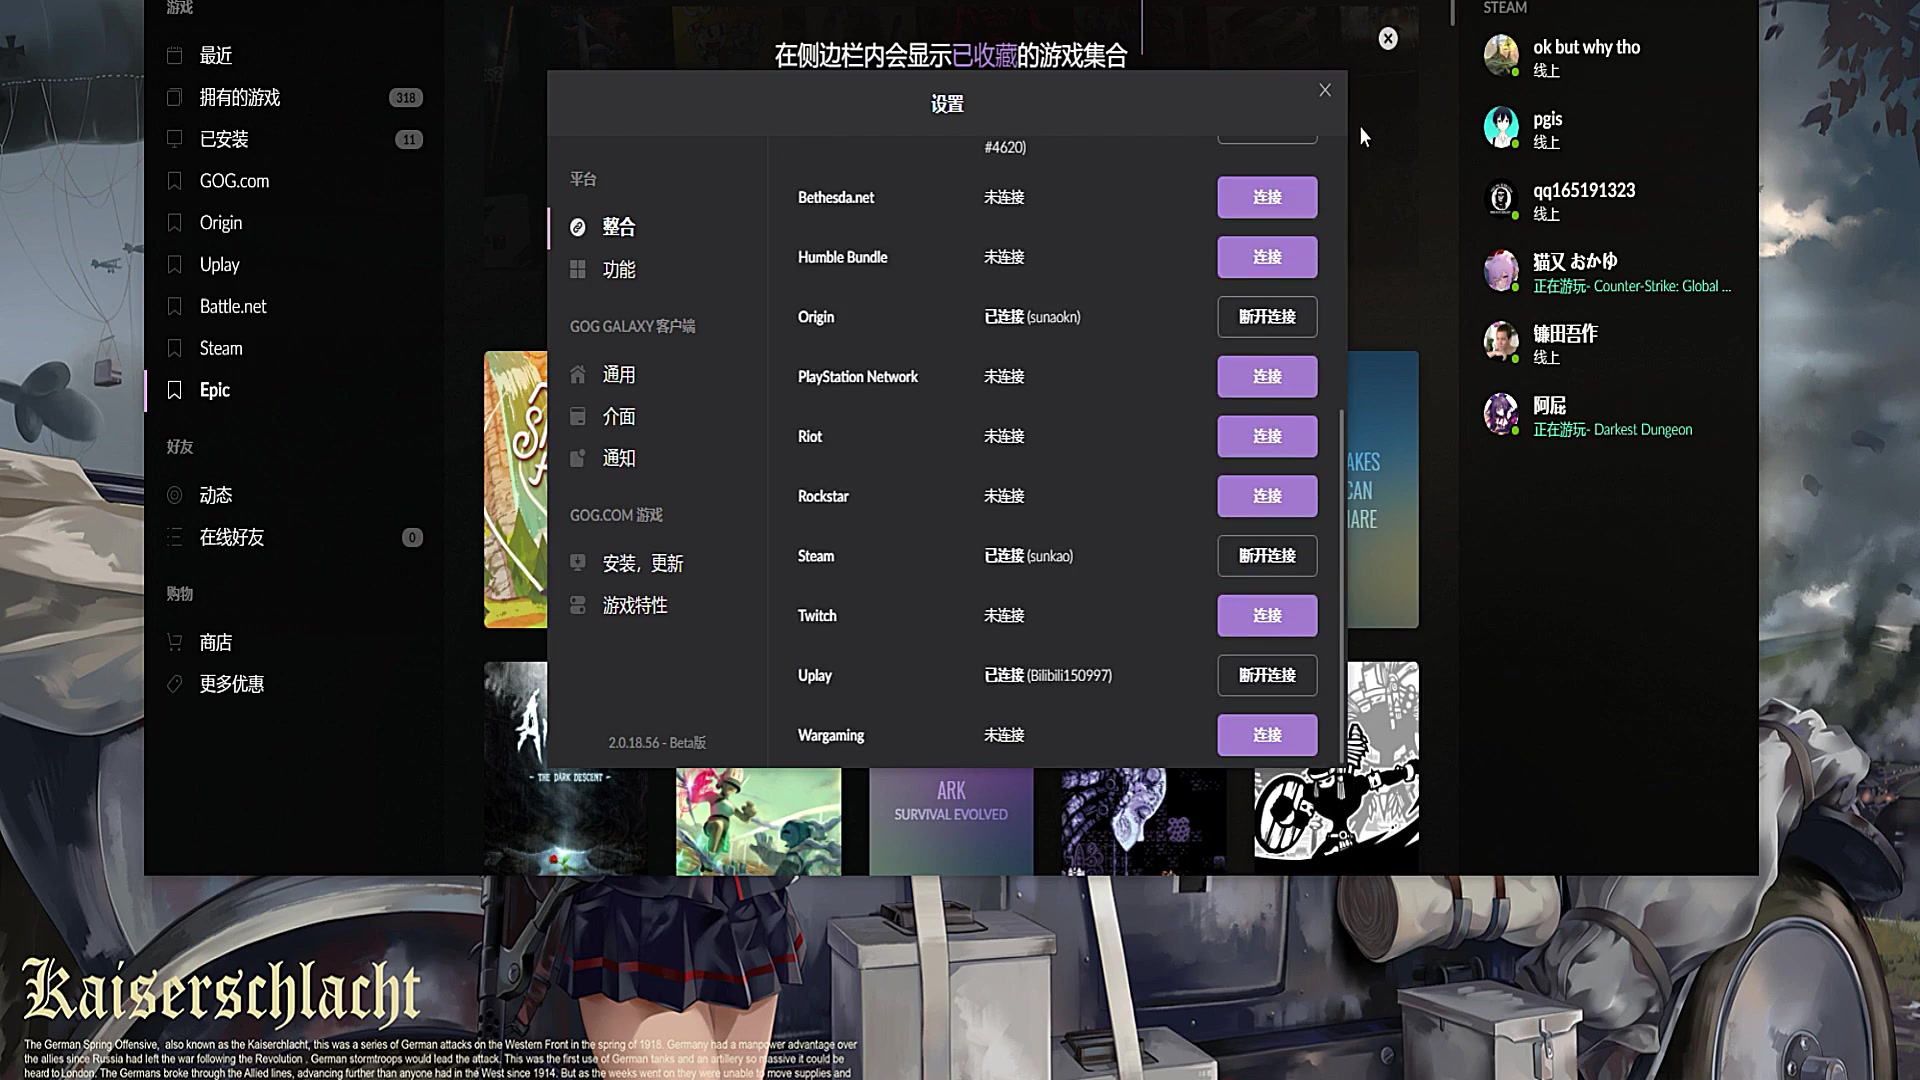Click the 介面 interface icon in settings
The height and width of the screenshot is (1080, 1920).
click(578, 416)
